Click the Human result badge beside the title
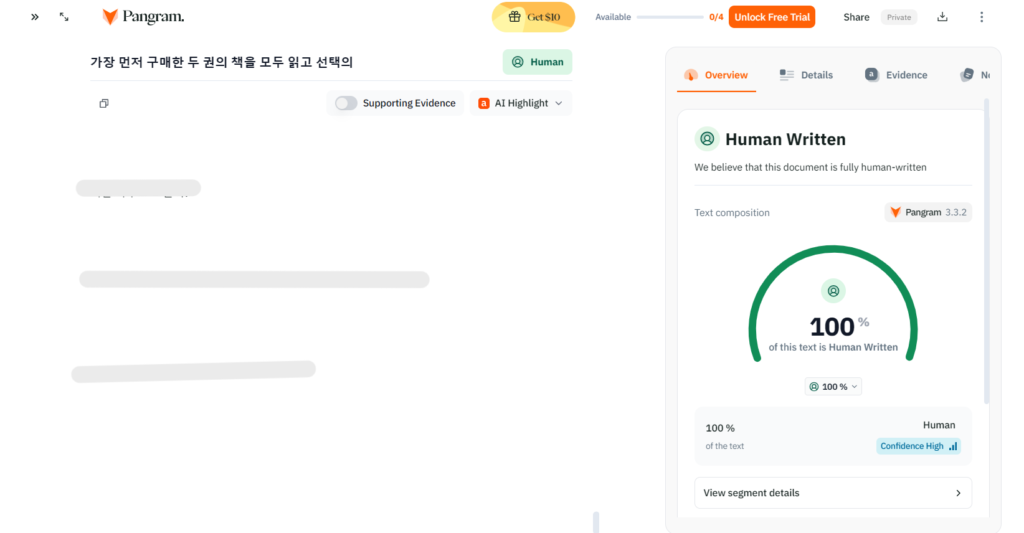The image size is (1024, 533). 537,62
